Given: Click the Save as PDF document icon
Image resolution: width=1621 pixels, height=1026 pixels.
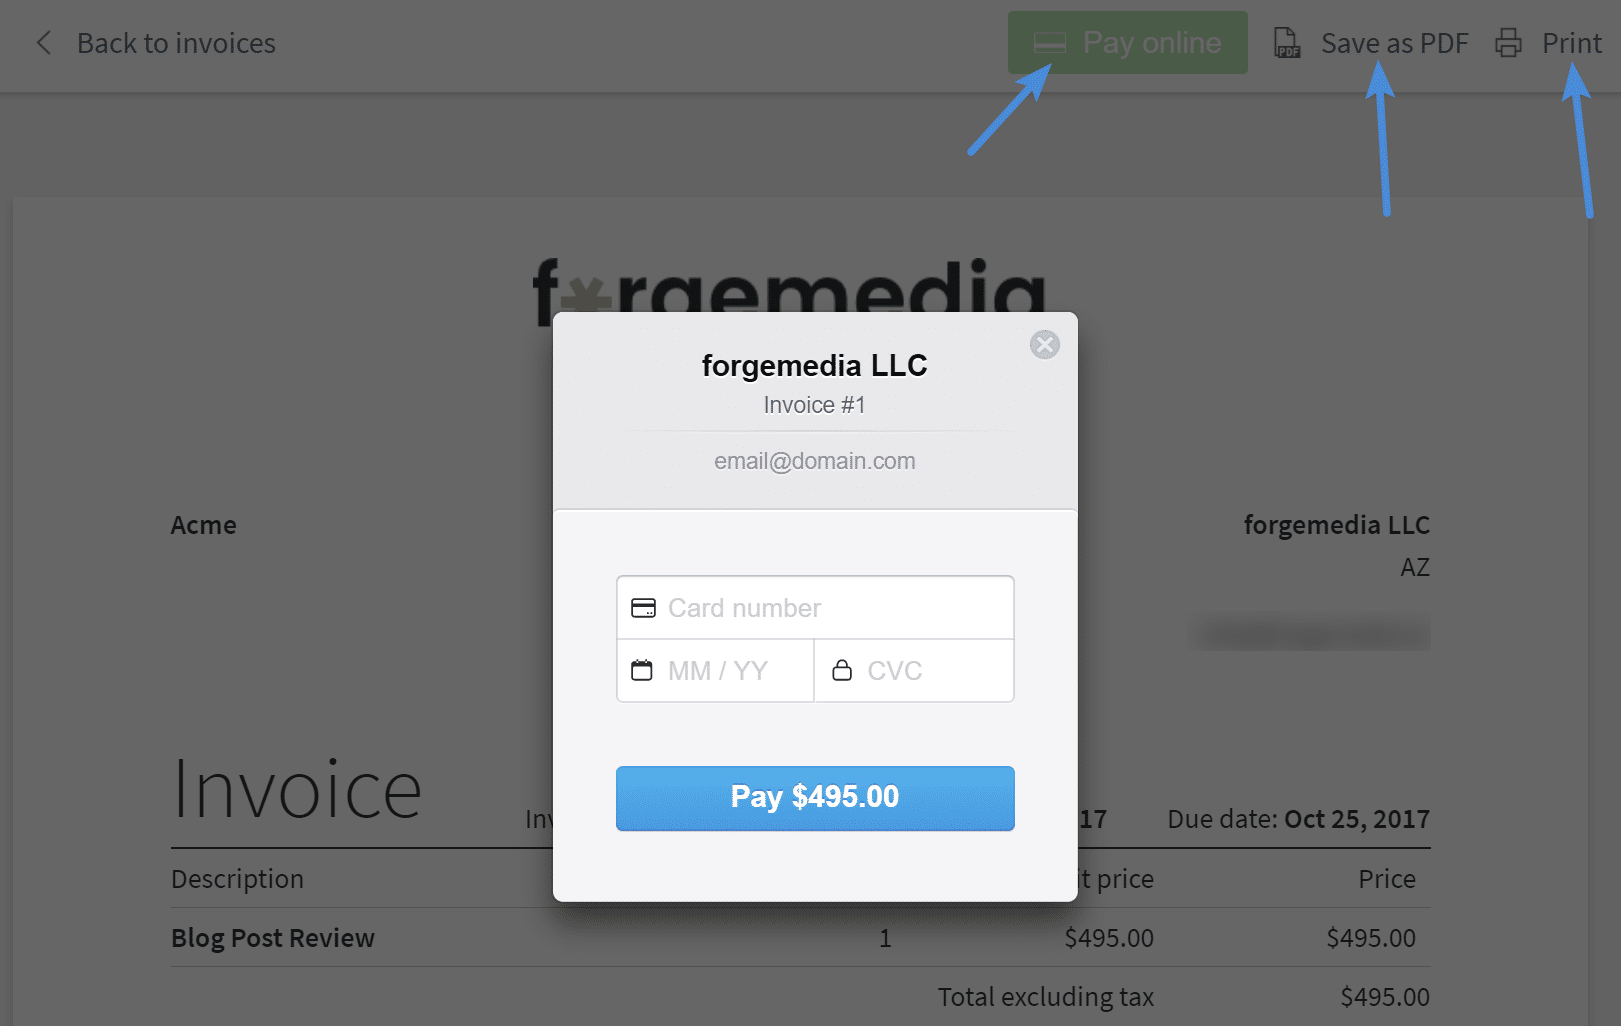Looking at the screenshot, I should [1287, 43].
